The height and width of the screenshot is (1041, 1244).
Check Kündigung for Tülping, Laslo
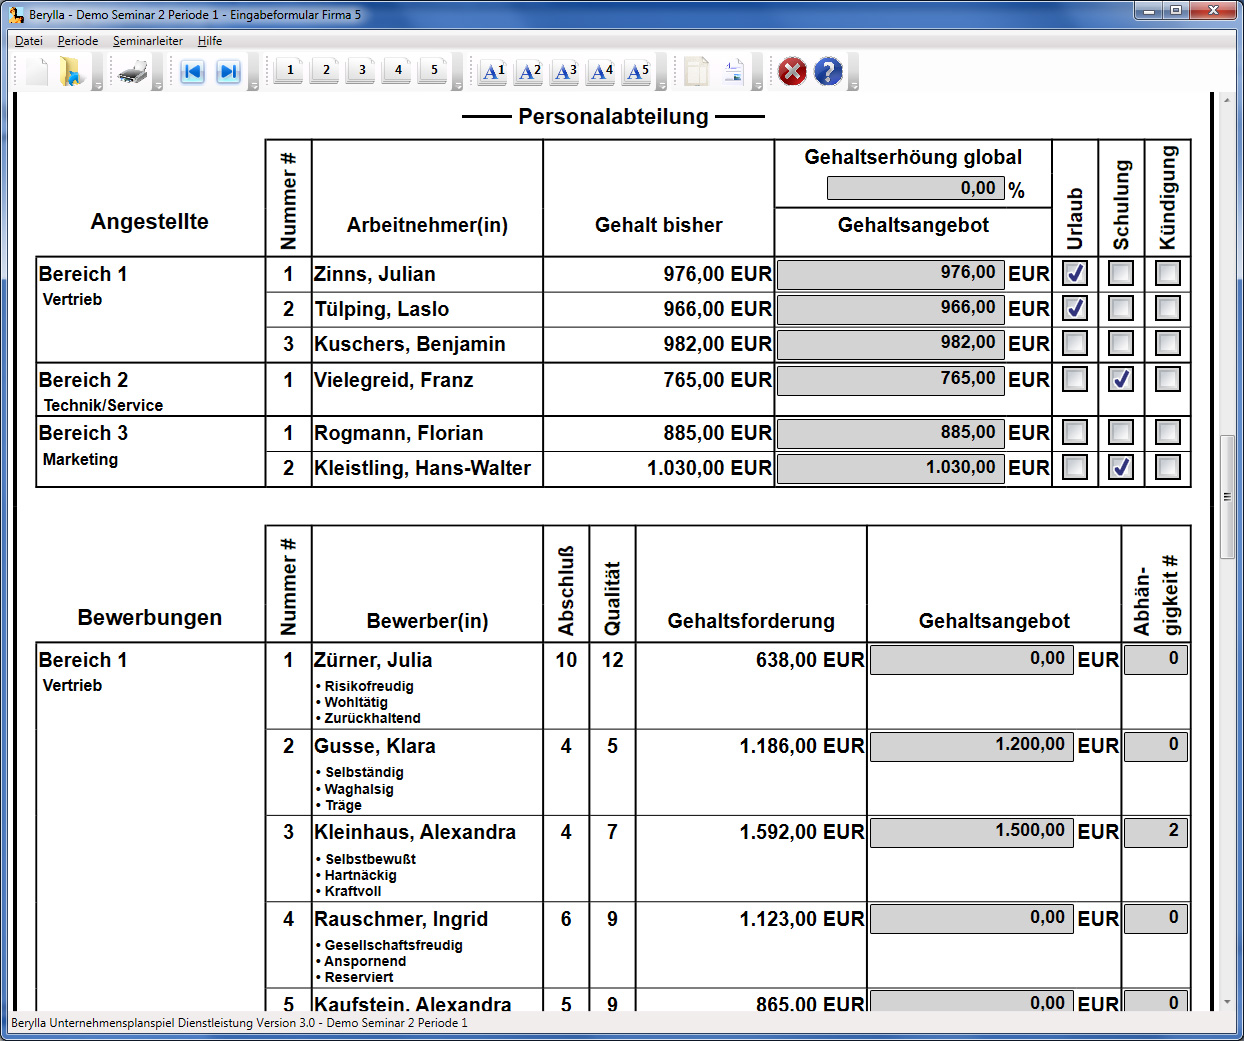click(x=1168, y=308)
